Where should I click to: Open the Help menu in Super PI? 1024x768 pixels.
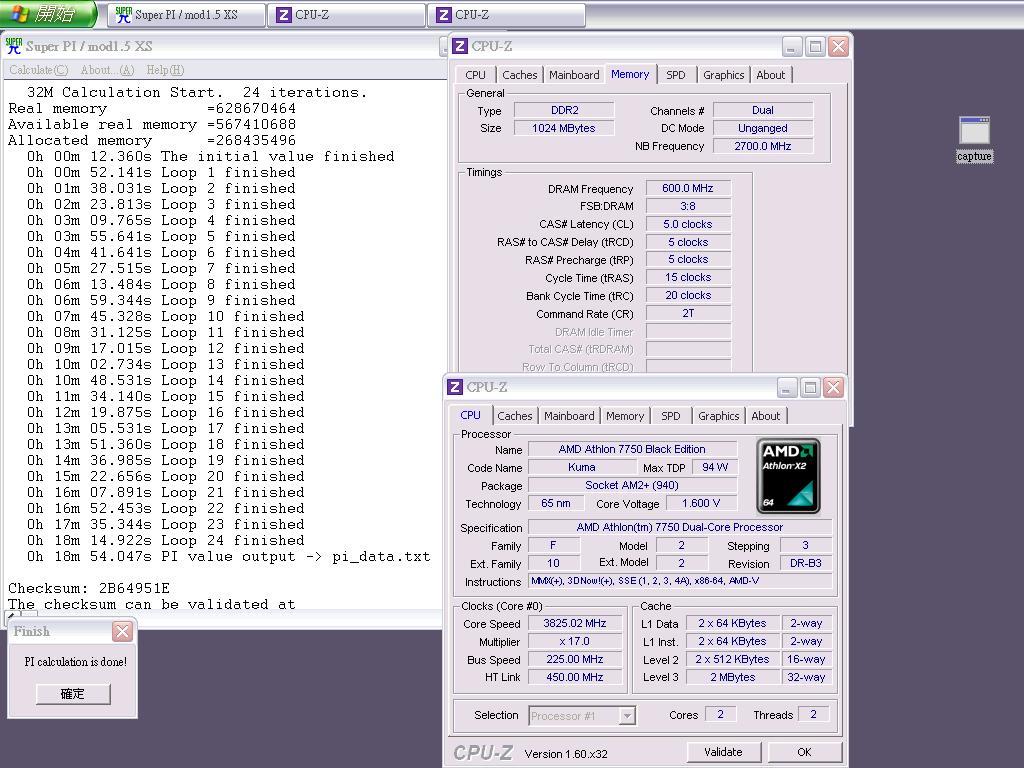(x=165, y=70)
